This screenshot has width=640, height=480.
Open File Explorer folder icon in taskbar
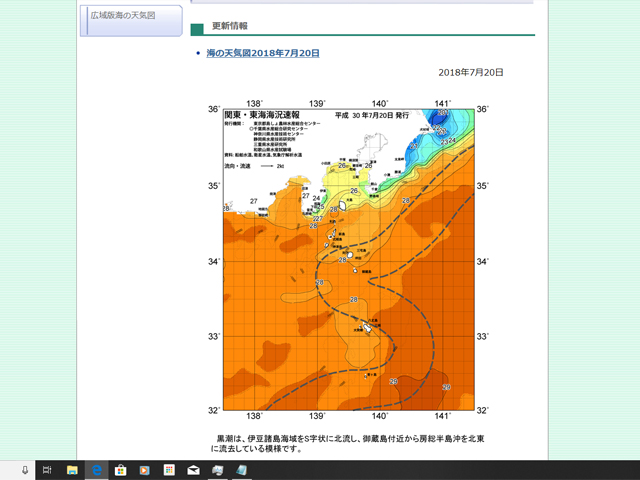[x=72, y=469]
